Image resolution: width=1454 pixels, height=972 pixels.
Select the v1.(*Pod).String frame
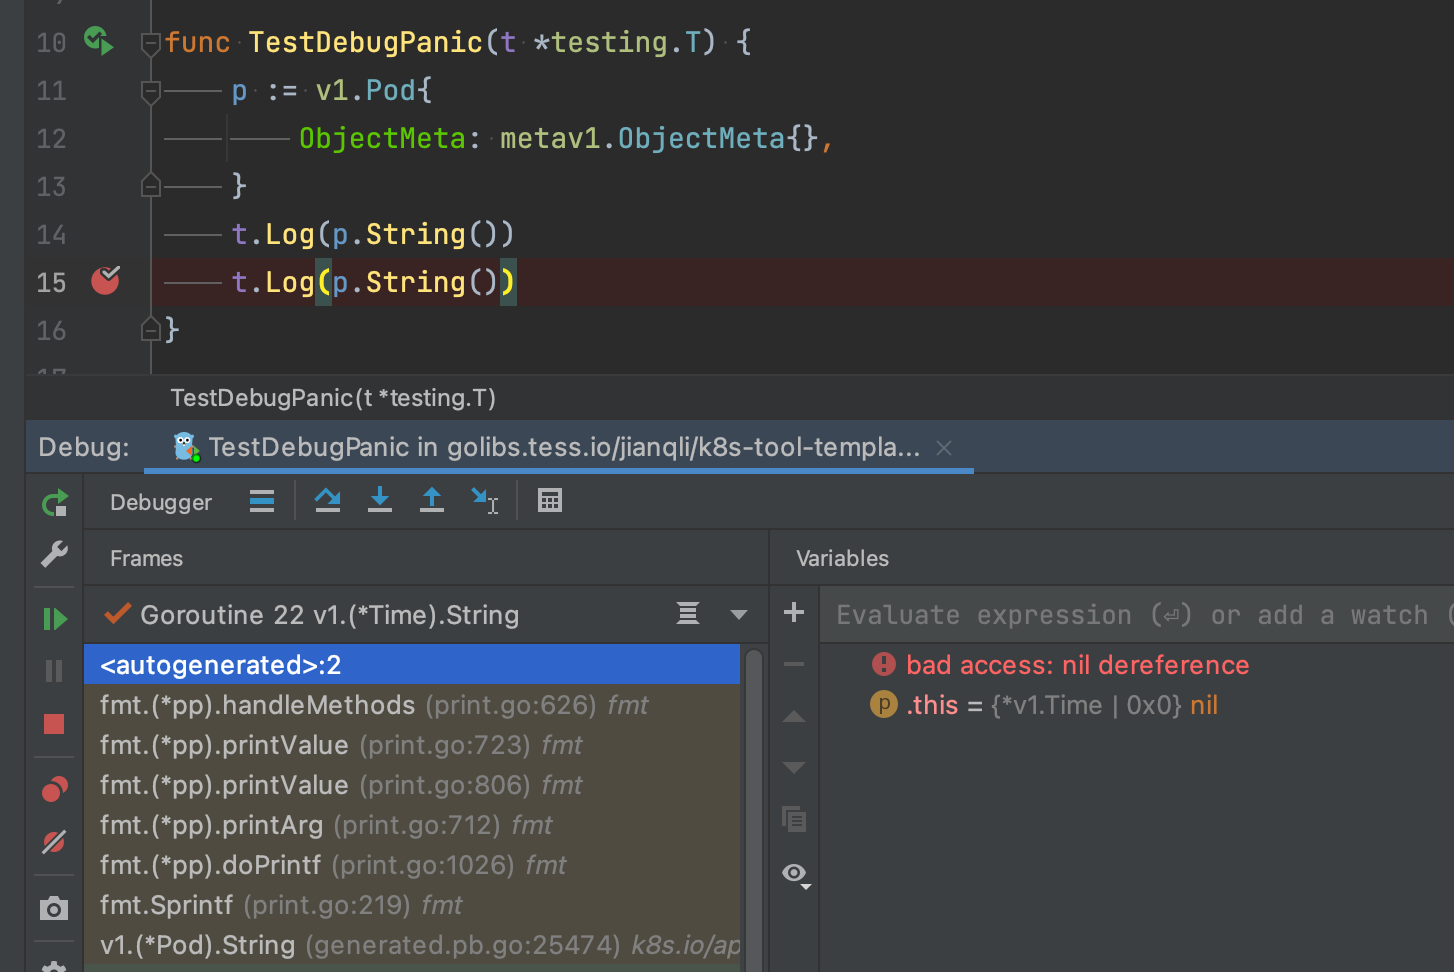412,945
